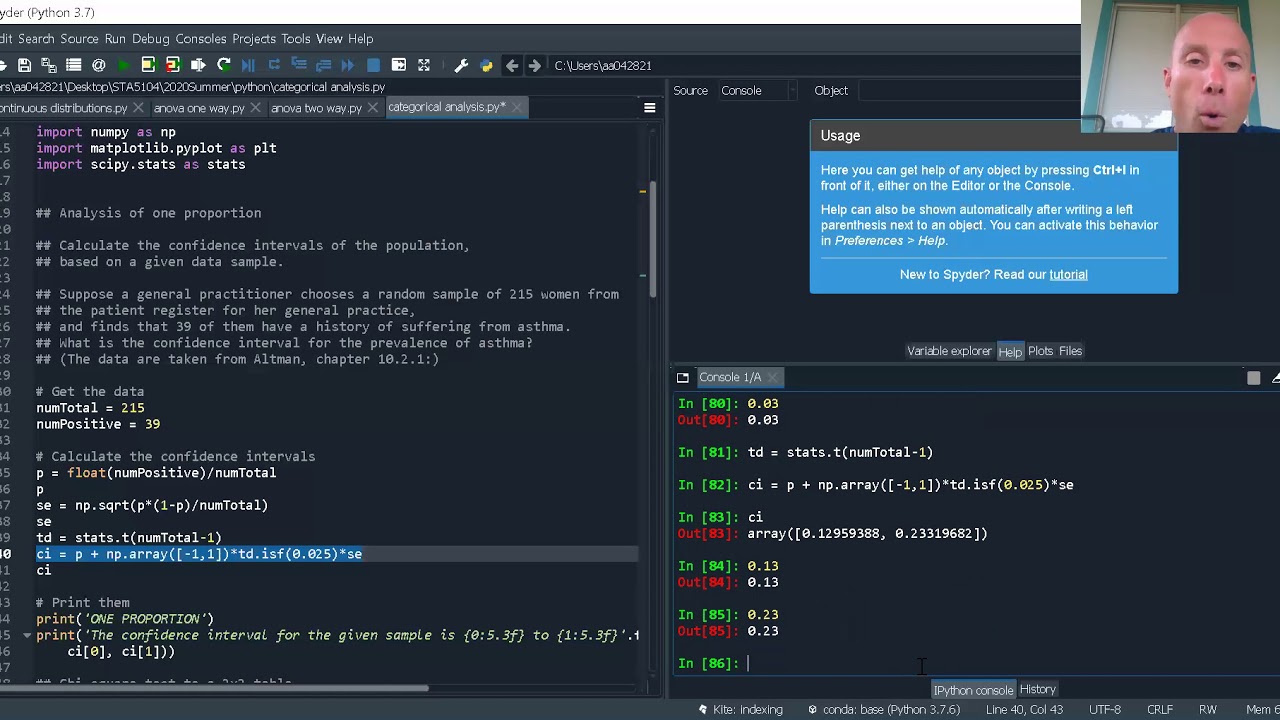Maximize the current pane icon
Image resolution: width=1280 pixels, height=720 pixels.
click(399, 65)
